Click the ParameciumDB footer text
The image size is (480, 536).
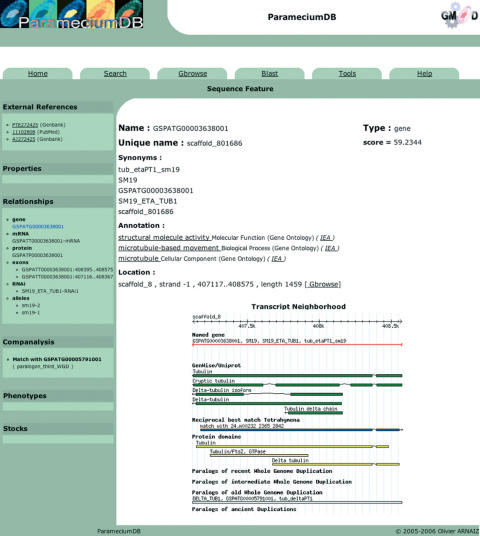coord(119,531)
